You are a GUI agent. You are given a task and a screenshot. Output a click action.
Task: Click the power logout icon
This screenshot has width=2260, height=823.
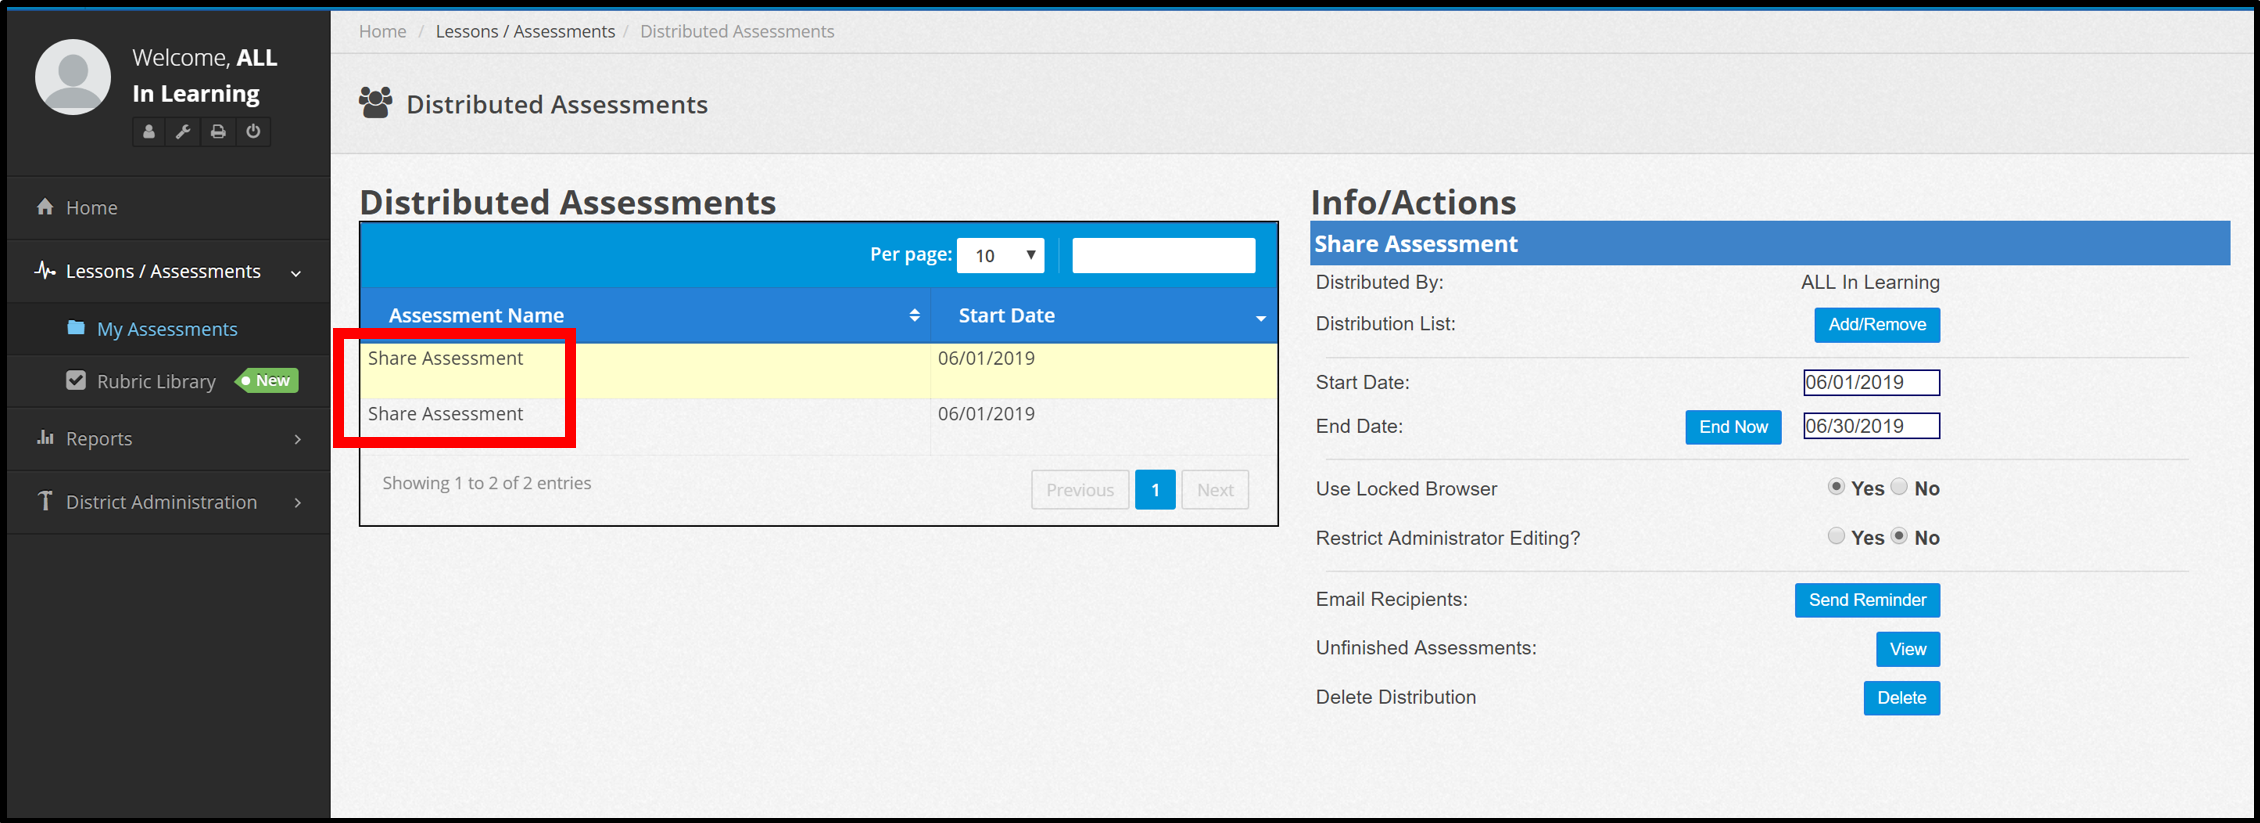253,132
